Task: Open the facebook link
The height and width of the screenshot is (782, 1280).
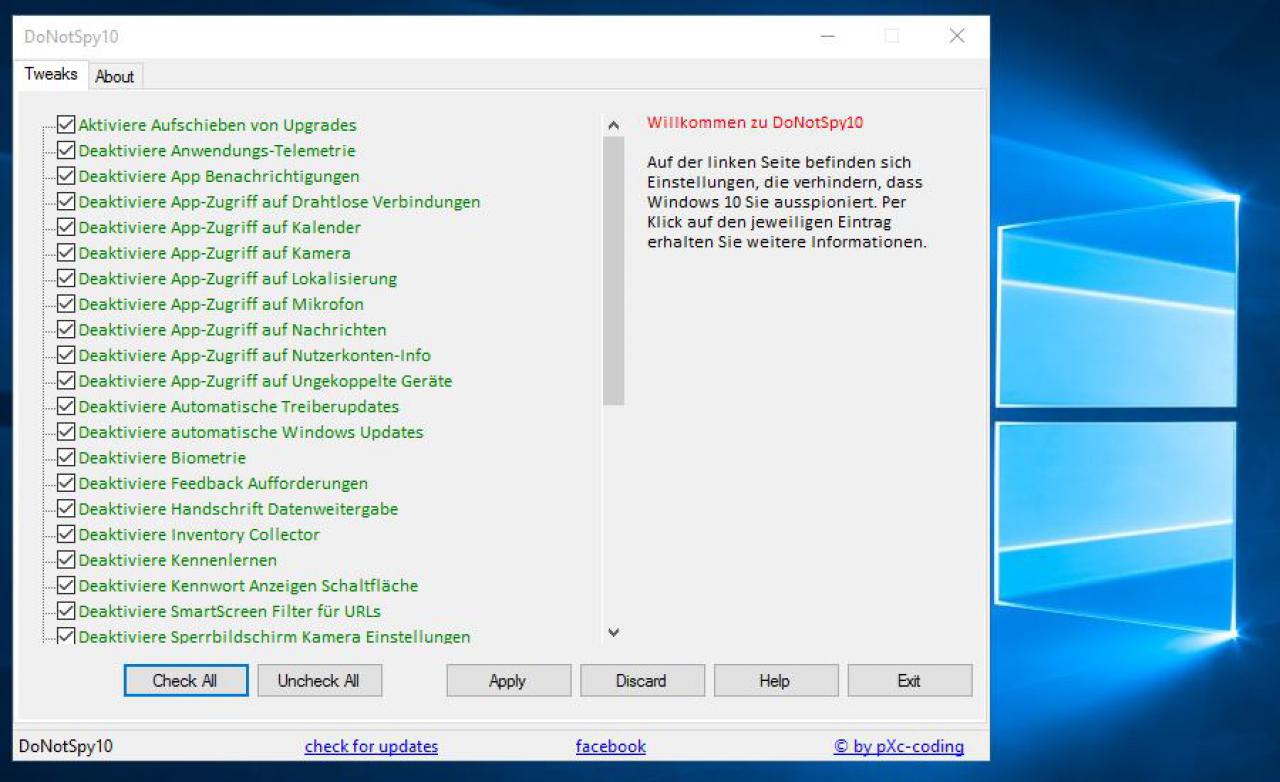Action: point(611,746)
